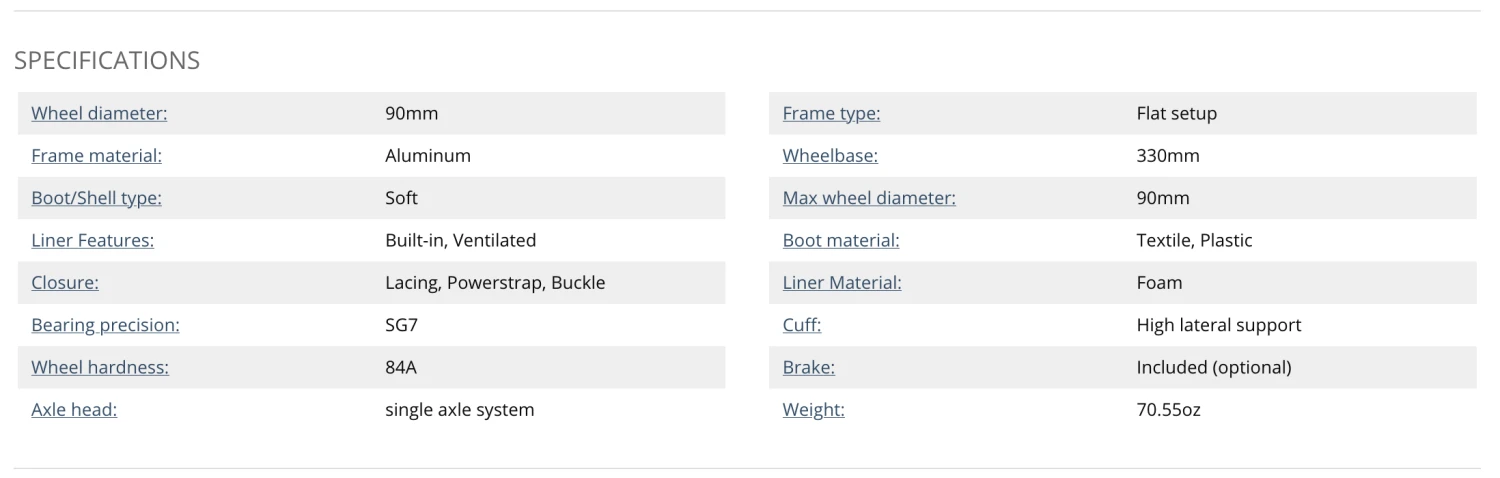Open the Boot material link
1500x478 pixels.
click(x=841, y=240)
